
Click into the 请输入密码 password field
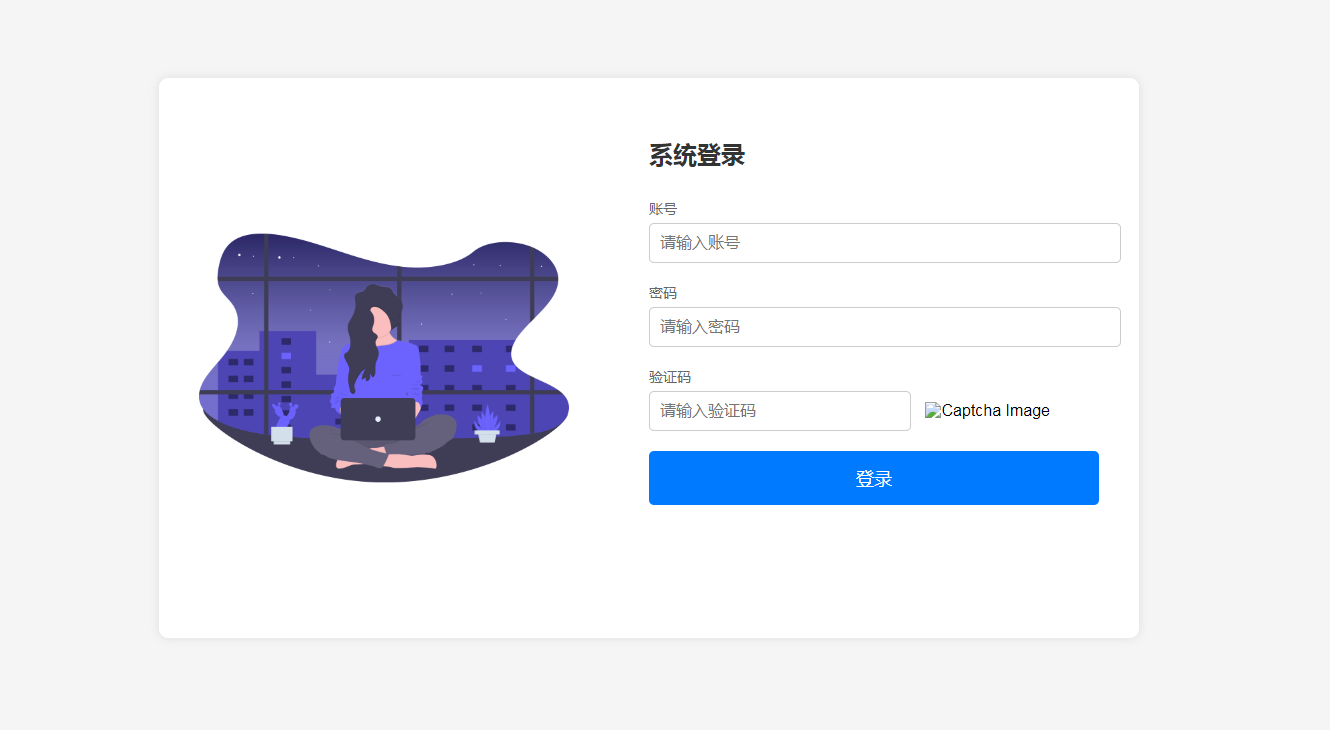(884, 327)
